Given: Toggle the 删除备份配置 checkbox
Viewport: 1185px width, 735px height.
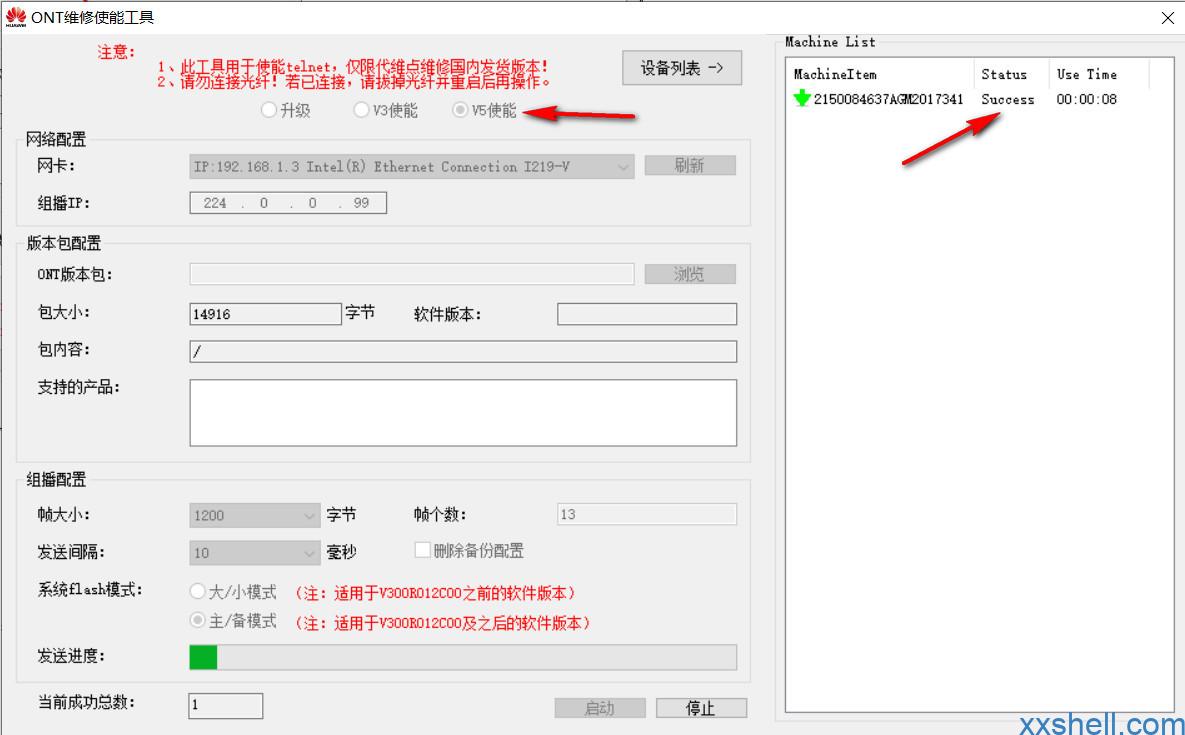Looking at the screenshot, I should click(x=423, y=551).
